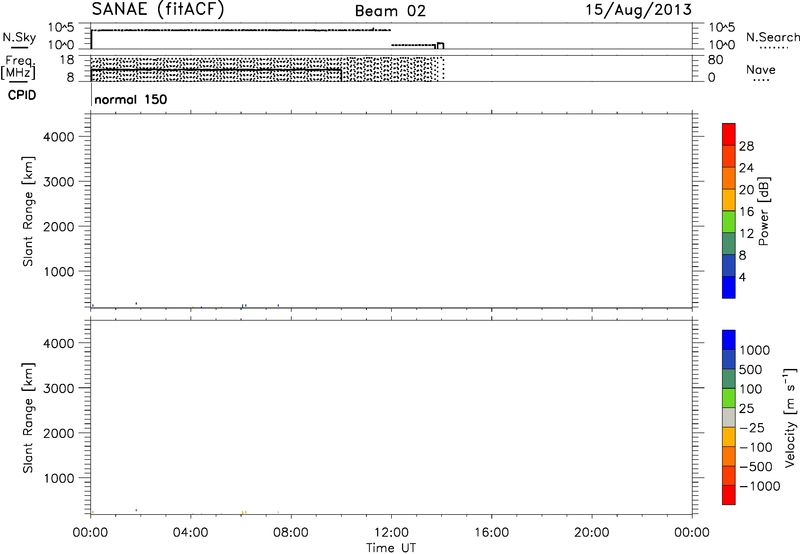Image resolution: width=800 pixels, height=554 pixels.
Task: Click the solid N.Sky legend line sample
Action: click(19, 48)
